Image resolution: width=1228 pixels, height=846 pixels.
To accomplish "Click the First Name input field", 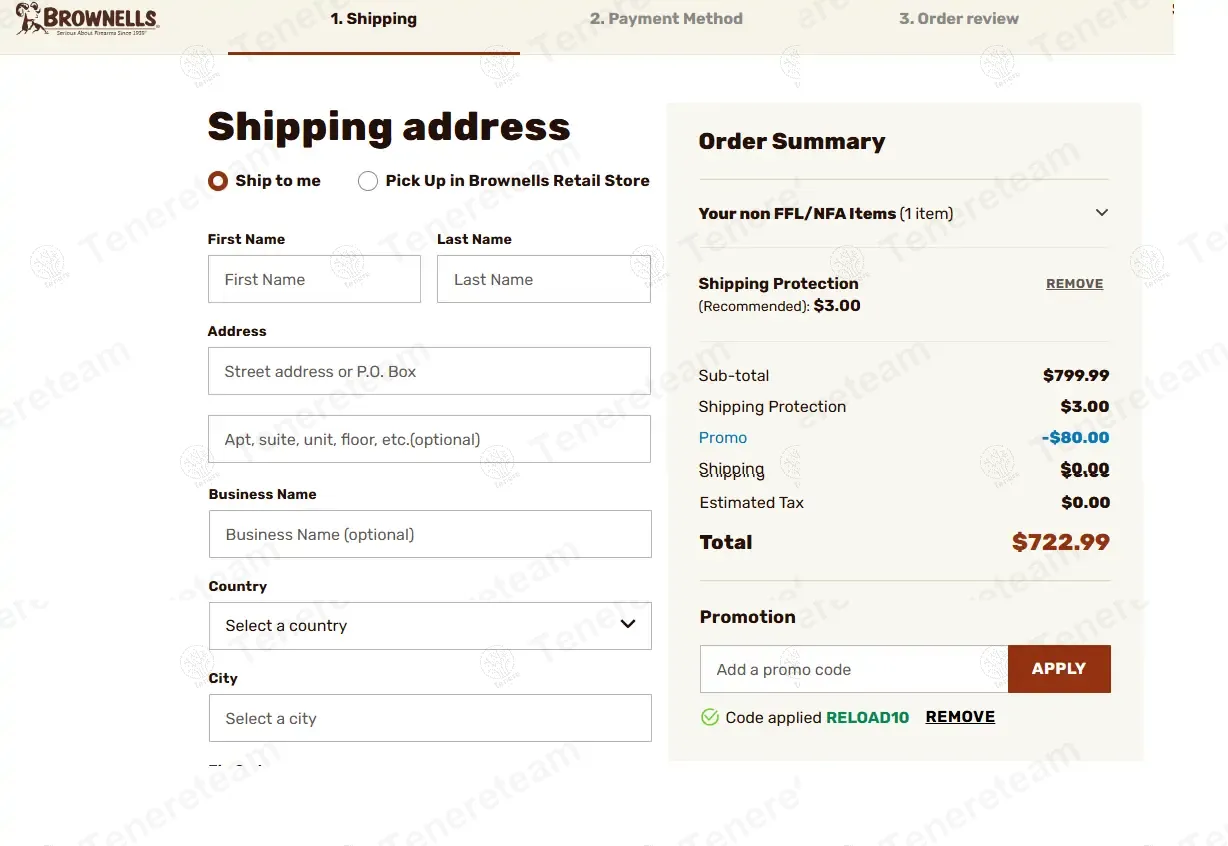I will tap(314, 279).
